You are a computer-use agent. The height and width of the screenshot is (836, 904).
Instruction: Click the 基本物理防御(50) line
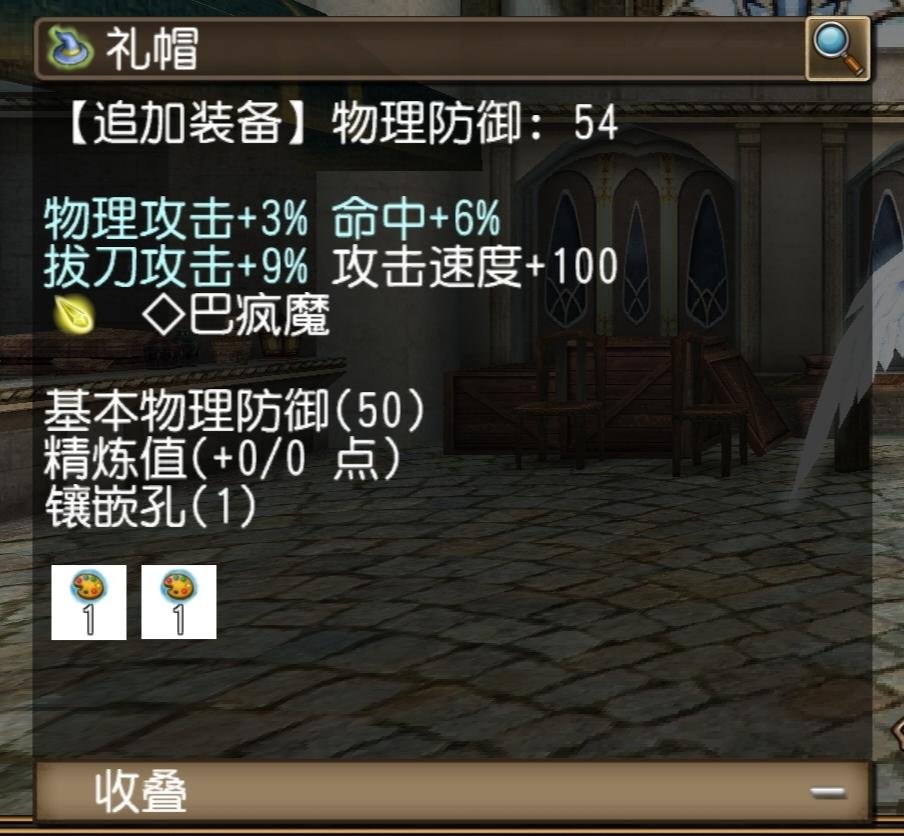pos(235,412)
